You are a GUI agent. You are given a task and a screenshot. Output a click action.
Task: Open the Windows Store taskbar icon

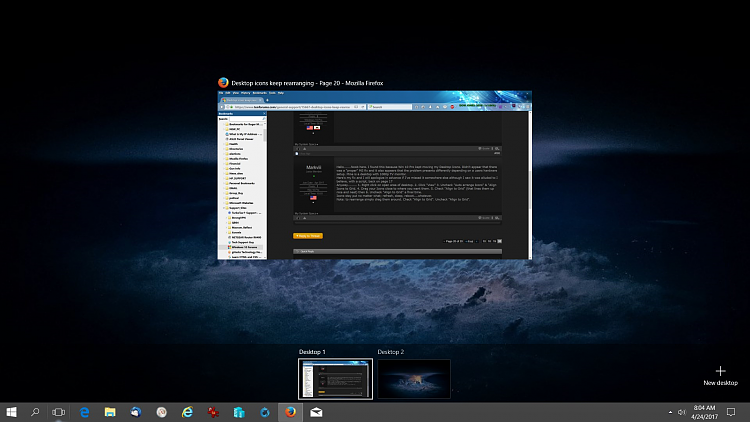coord(239,411)
